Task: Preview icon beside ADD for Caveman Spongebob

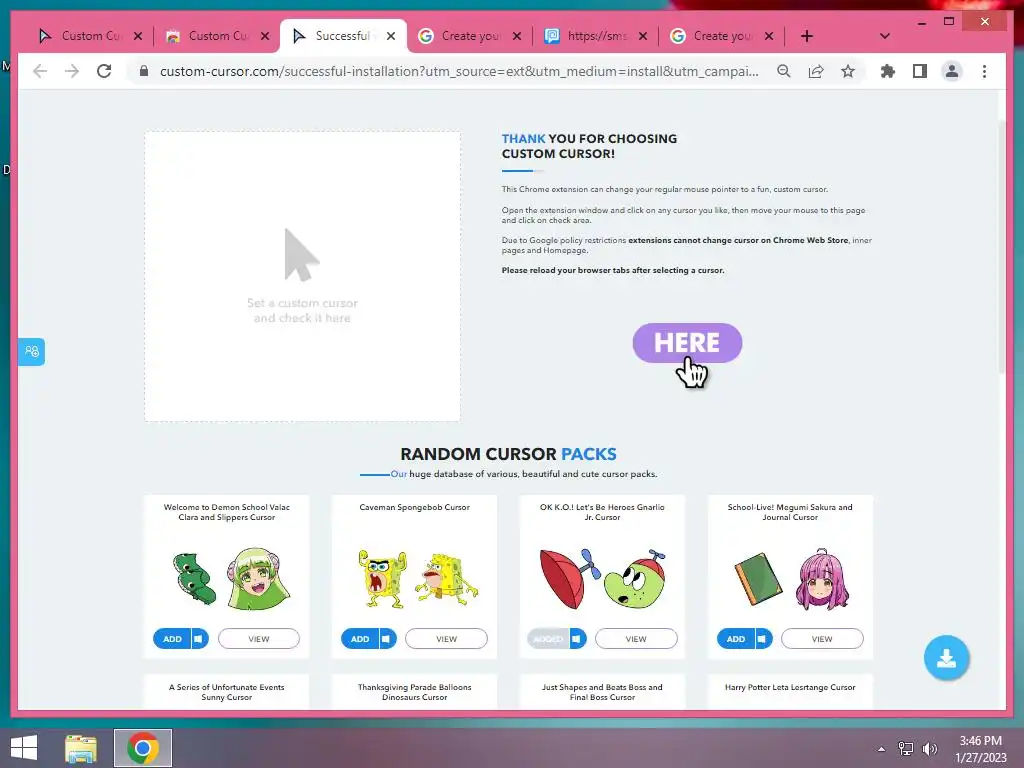Action: pos(387,639)
